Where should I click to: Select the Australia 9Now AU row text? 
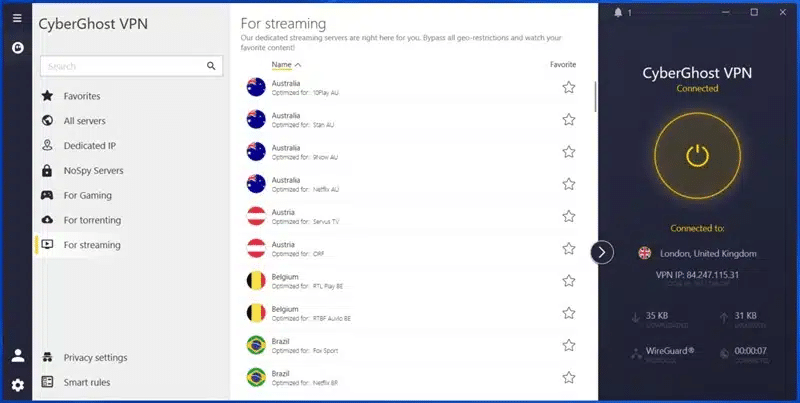[305, 152]
